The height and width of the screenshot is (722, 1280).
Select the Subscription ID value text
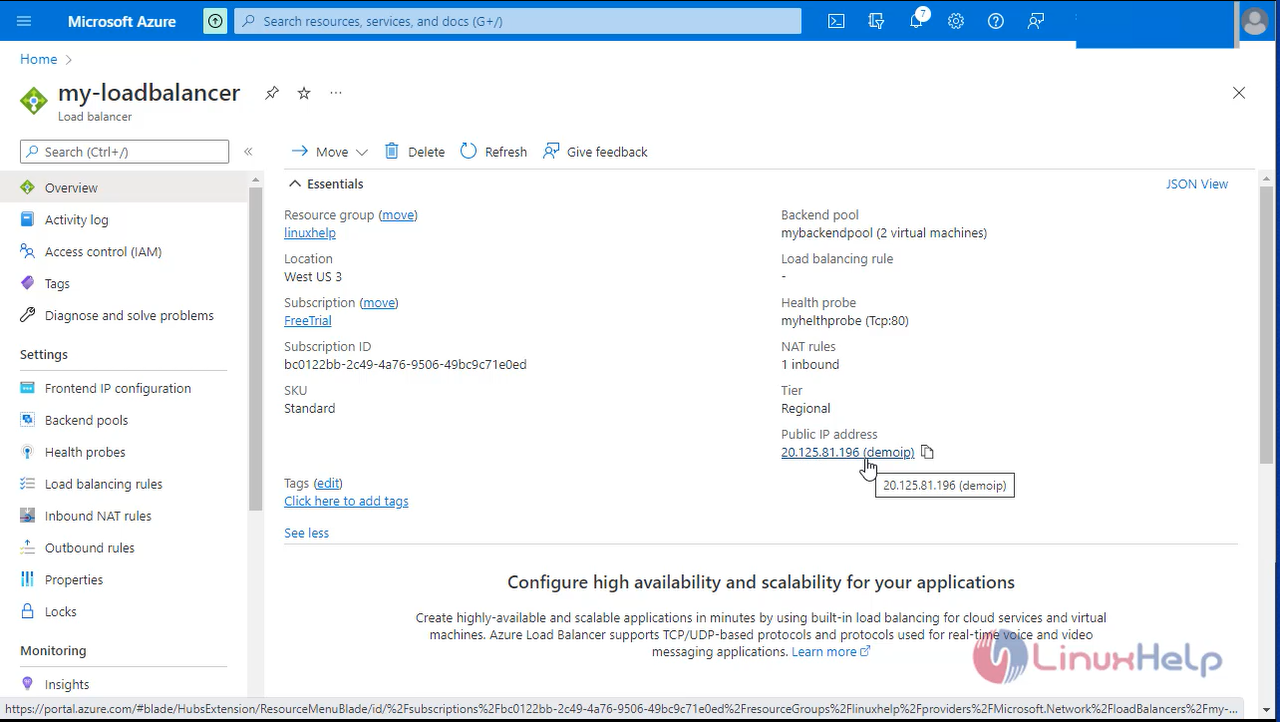pyautogui.click(x=405, y=365)
